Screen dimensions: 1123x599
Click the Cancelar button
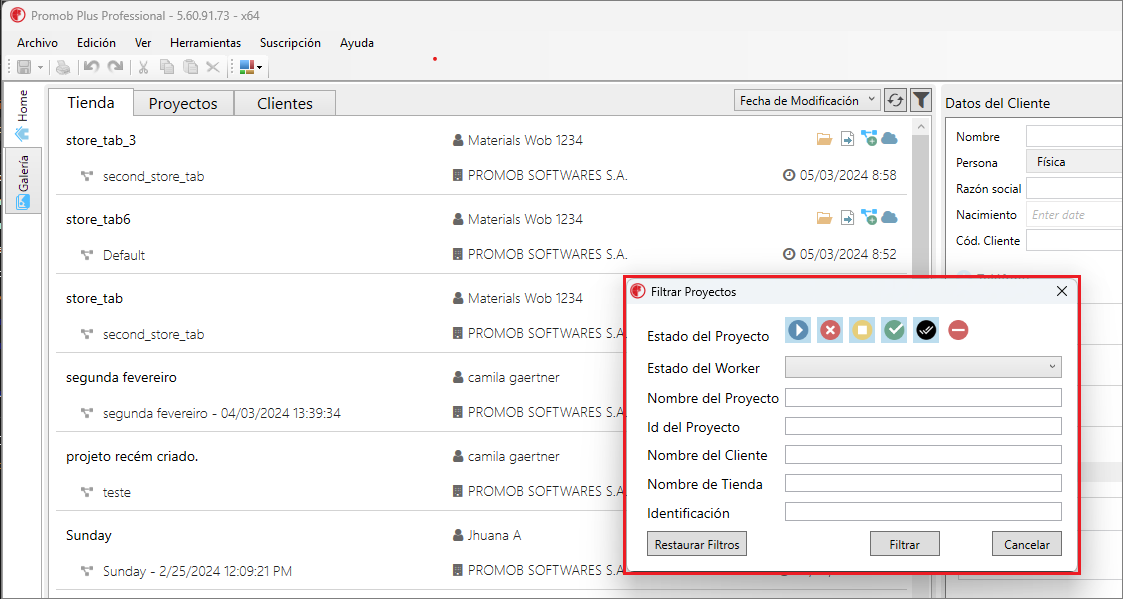[1027, 544]
